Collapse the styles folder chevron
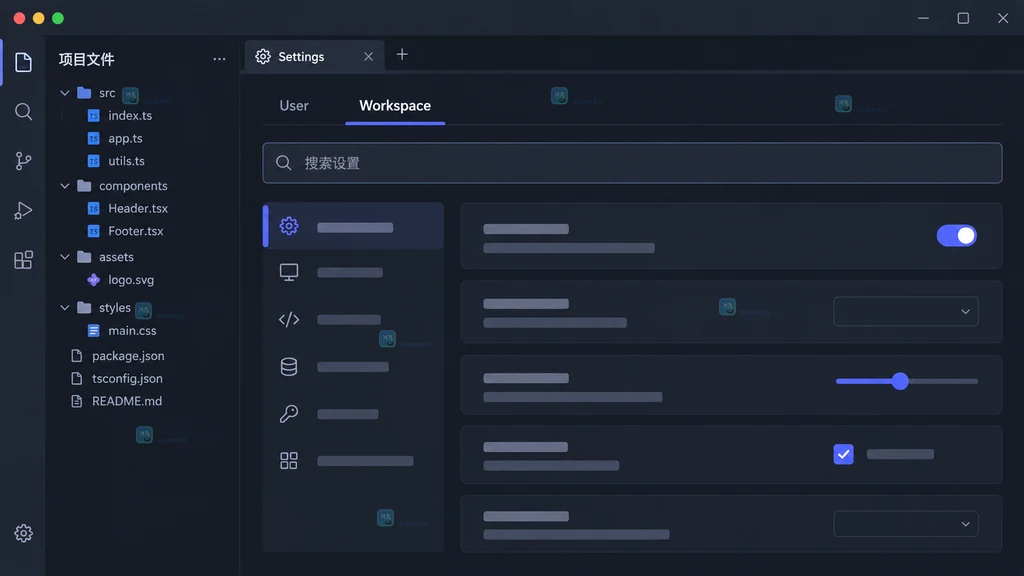The height and width of the screenshot is (576, 1024). tap(65, 307)
